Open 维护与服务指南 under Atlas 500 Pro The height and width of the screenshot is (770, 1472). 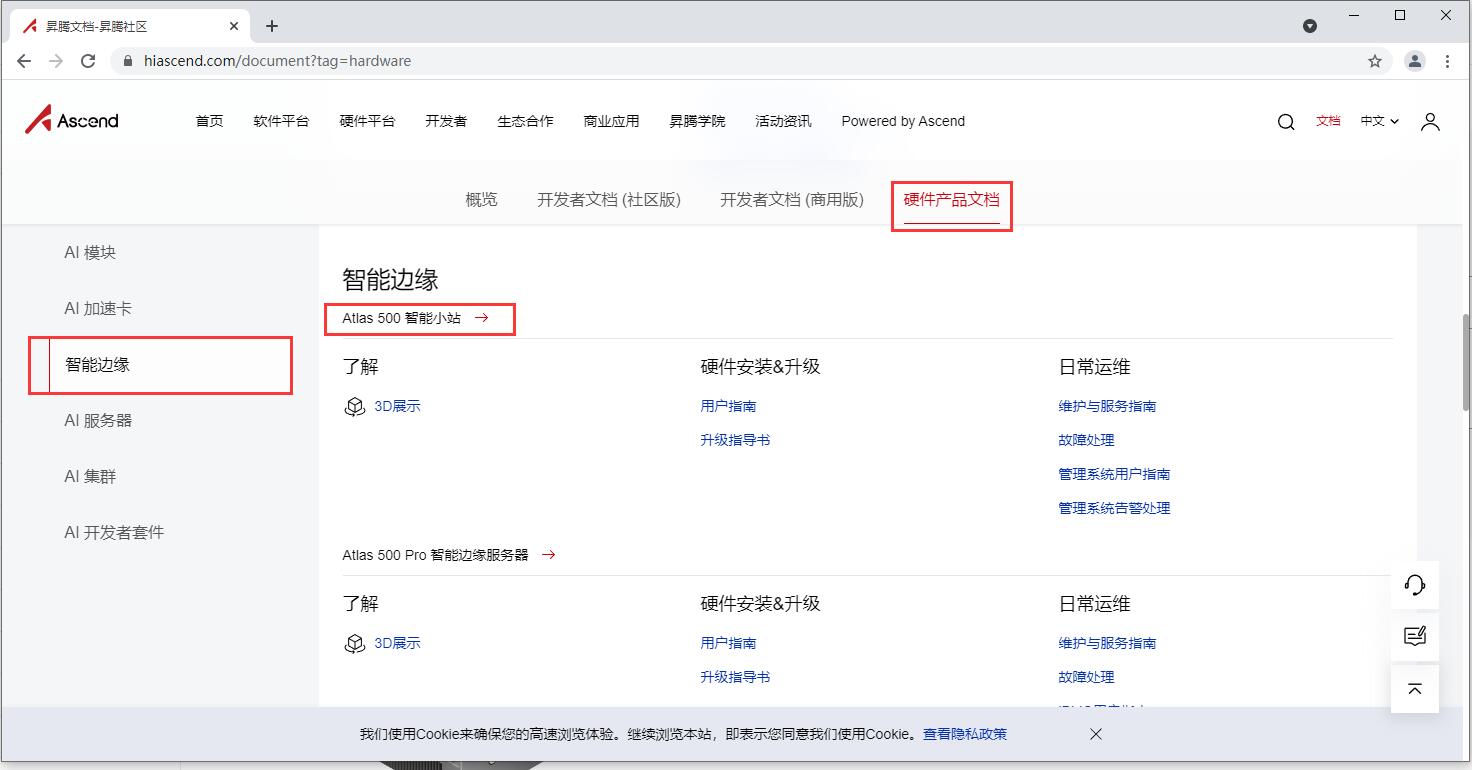[1107, 644]
